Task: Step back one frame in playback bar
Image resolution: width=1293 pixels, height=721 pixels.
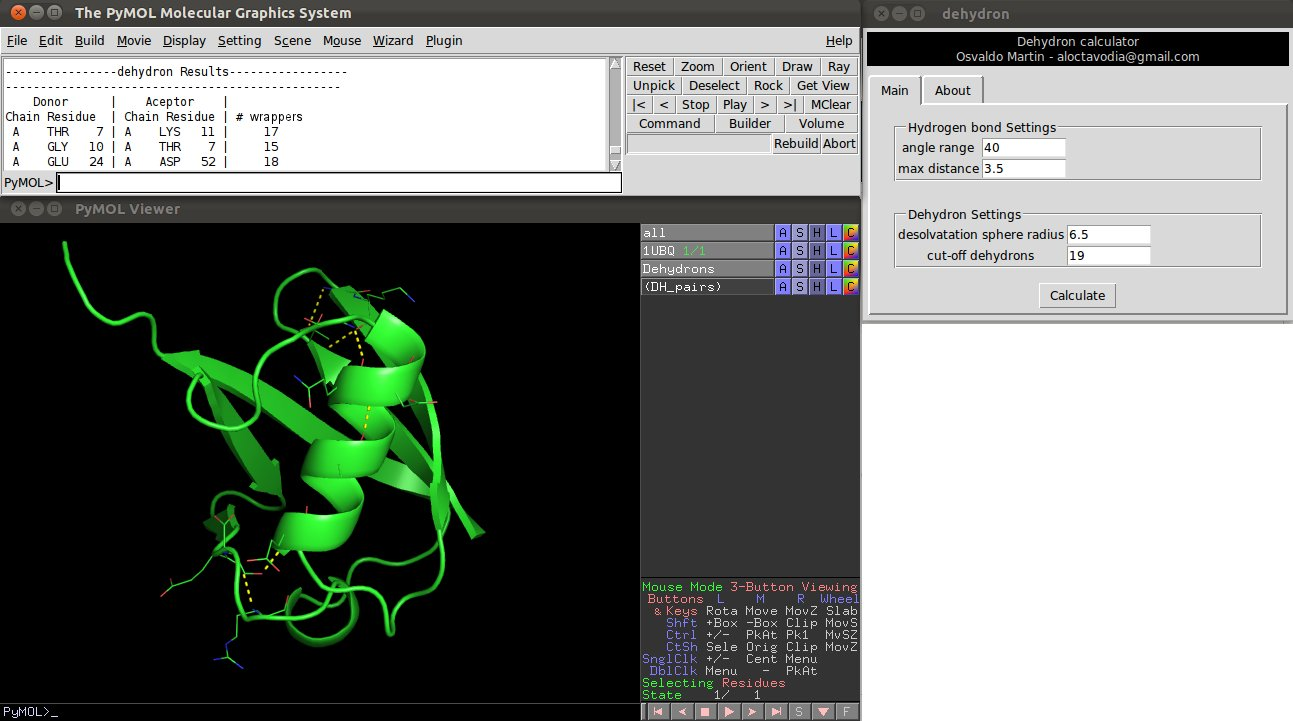Action: click(681, 712)
